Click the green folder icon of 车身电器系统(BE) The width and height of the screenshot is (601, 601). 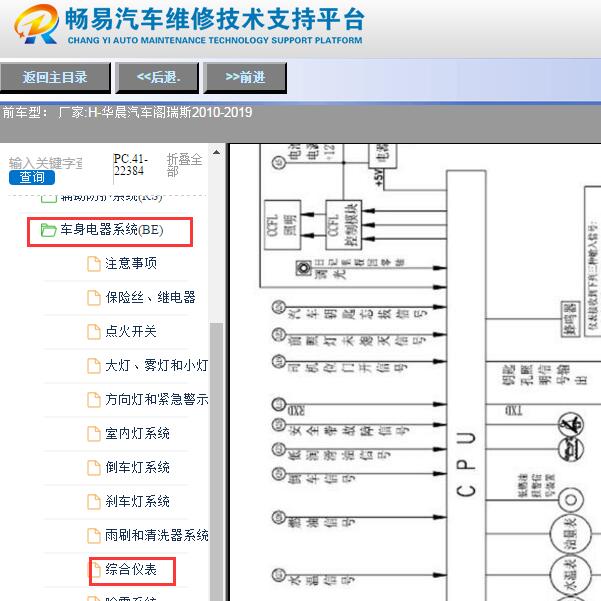coord(48,230)
